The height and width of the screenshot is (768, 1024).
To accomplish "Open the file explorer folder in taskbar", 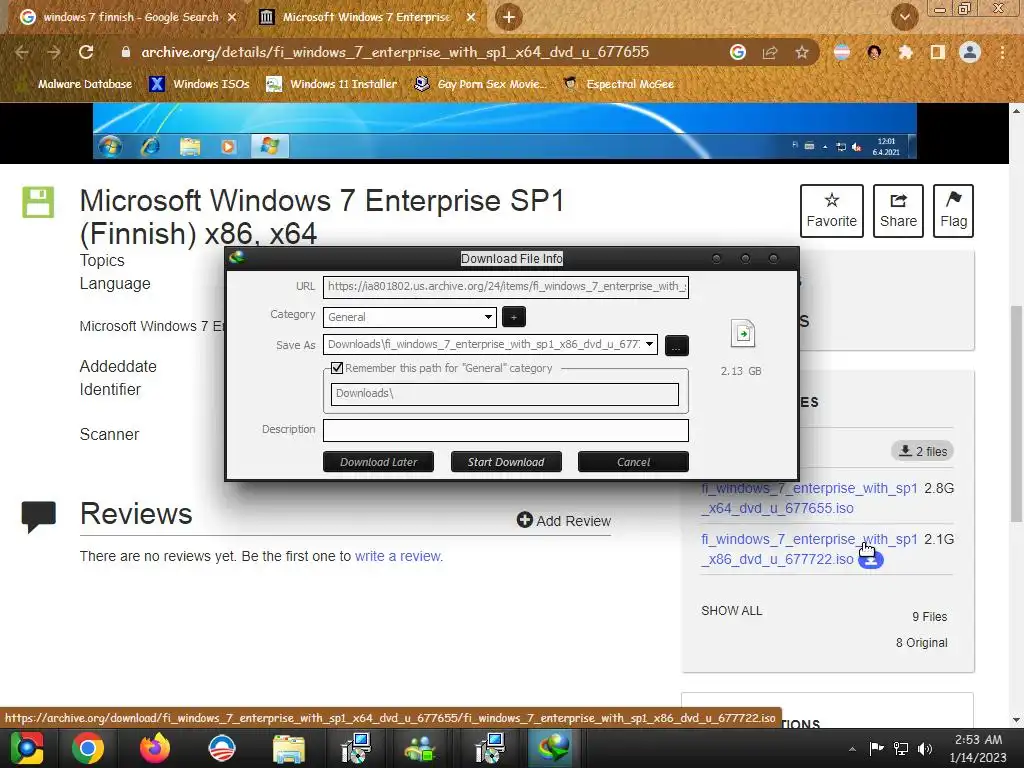I will [x=289, y=748].
